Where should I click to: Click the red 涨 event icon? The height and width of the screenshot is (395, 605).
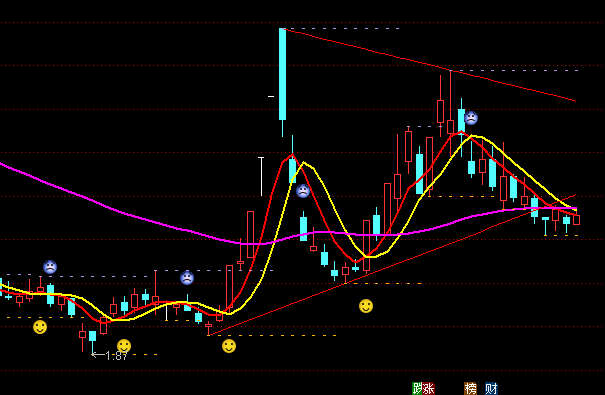(429, 388)
